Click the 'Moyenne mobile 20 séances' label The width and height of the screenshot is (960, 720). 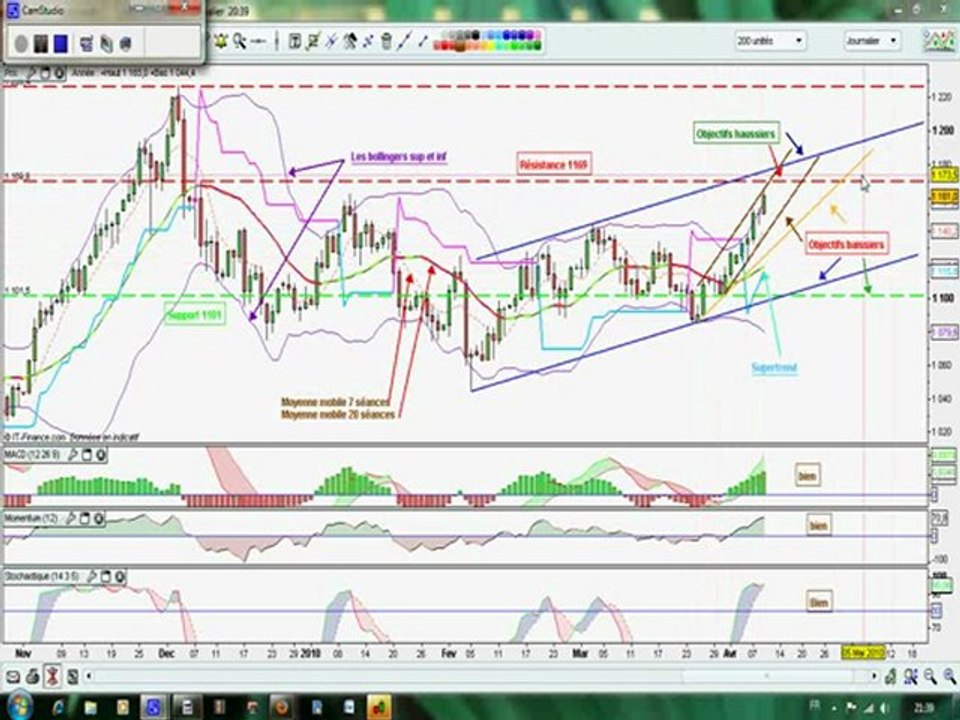338,414
